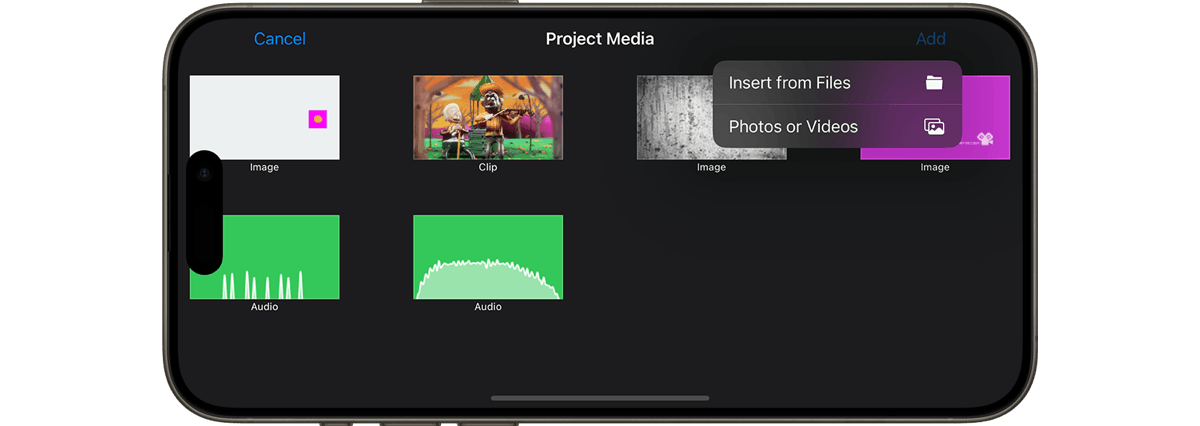Tap the home indicator bar at the bottom

tap(600, 398)
